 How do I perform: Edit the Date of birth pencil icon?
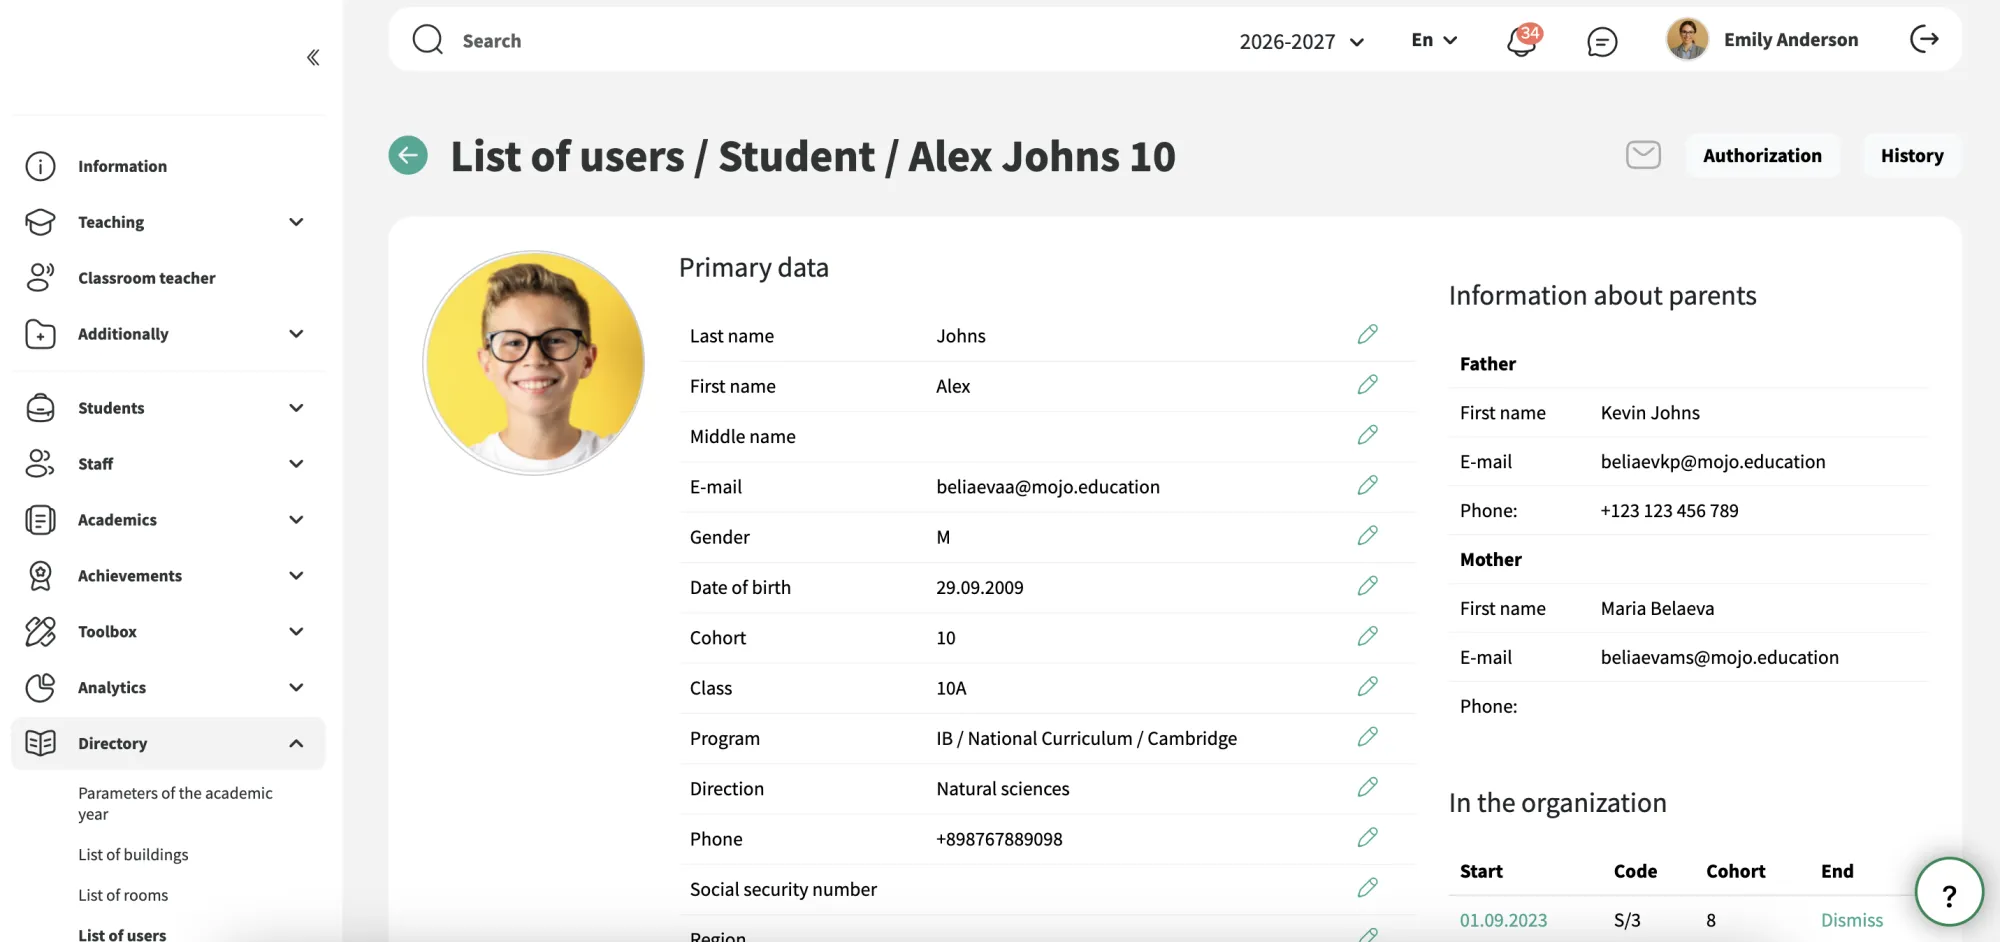click(1367, 586)
